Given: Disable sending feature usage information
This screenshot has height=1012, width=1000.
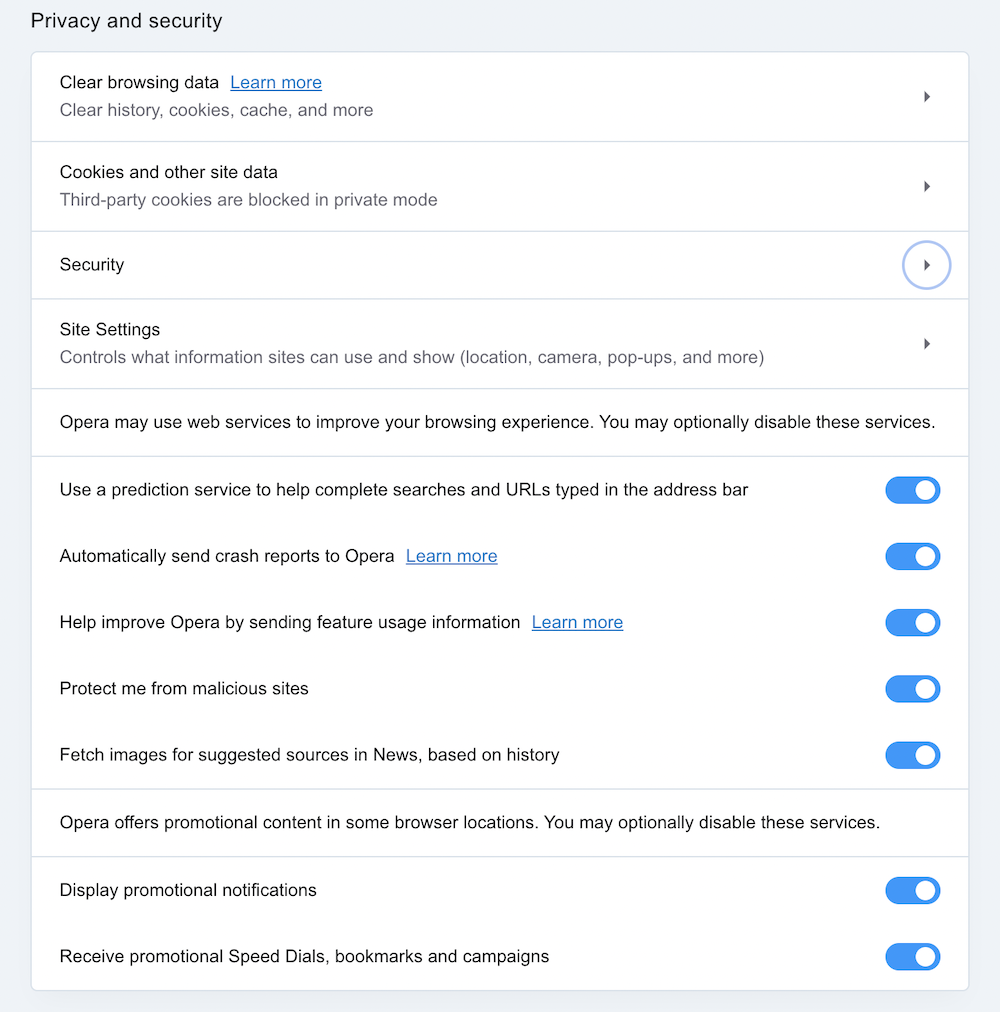Looking at the screenshot, I should [x=912, y=622].
